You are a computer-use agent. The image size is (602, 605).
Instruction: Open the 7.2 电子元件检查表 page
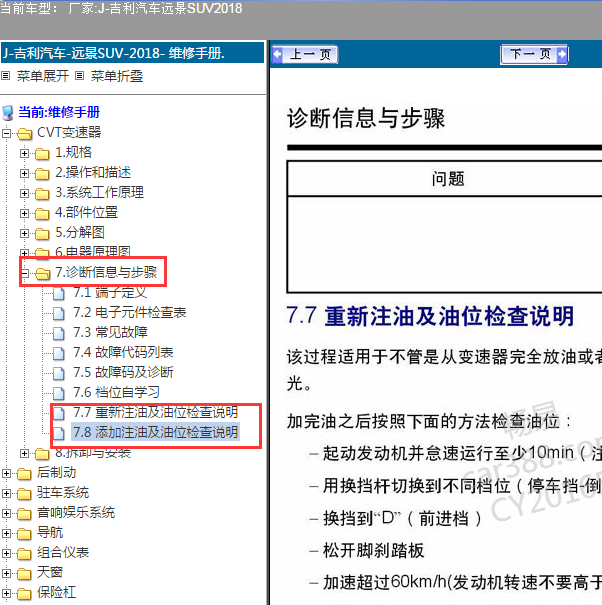(x=130, y=312)
